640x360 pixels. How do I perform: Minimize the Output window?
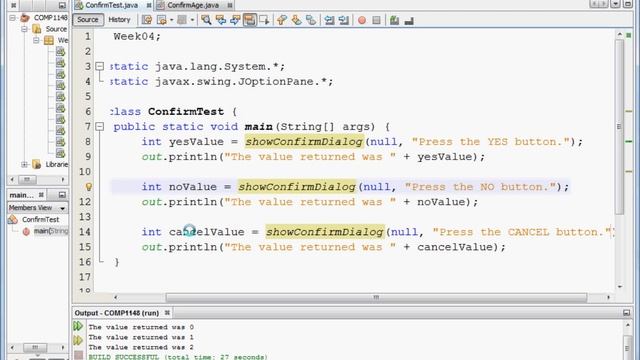coord(627,313)
